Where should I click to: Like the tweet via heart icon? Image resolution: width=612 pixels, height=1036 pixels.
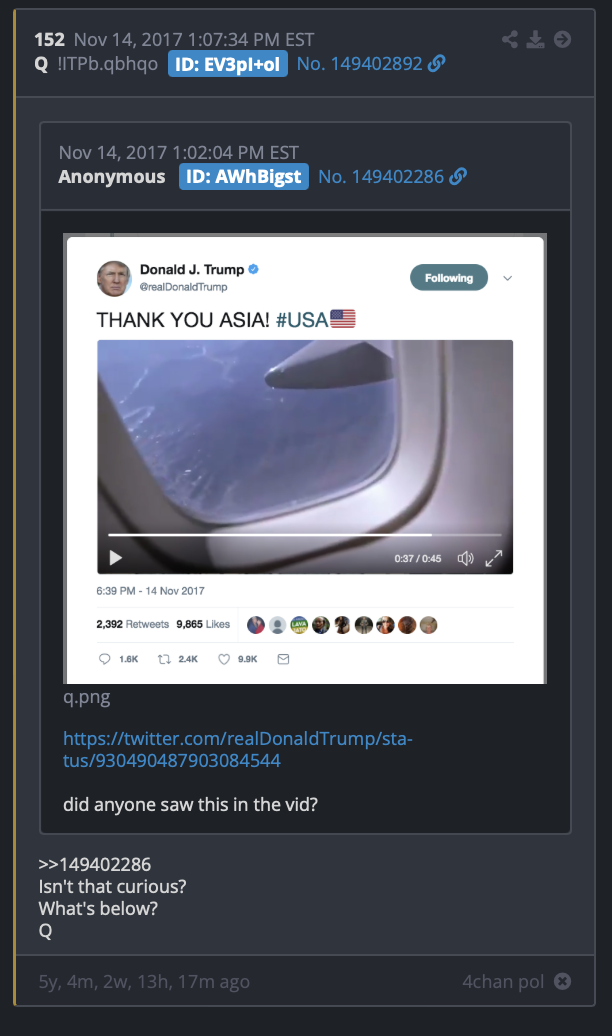coord(224,659)
